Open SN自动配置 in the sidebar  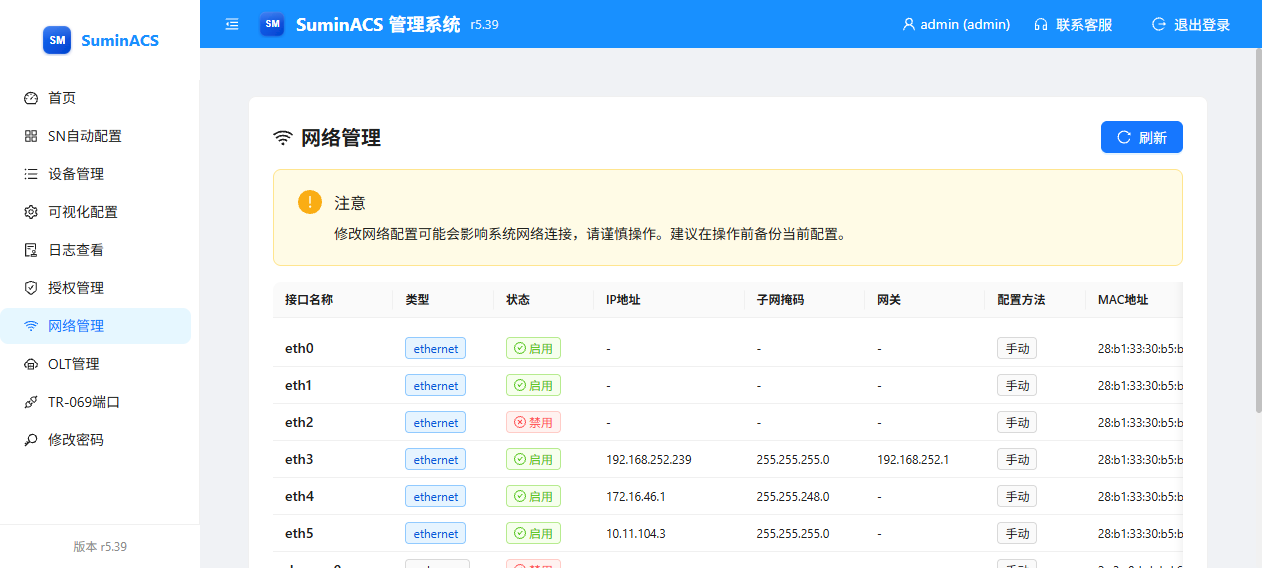[x=95, y=136]
